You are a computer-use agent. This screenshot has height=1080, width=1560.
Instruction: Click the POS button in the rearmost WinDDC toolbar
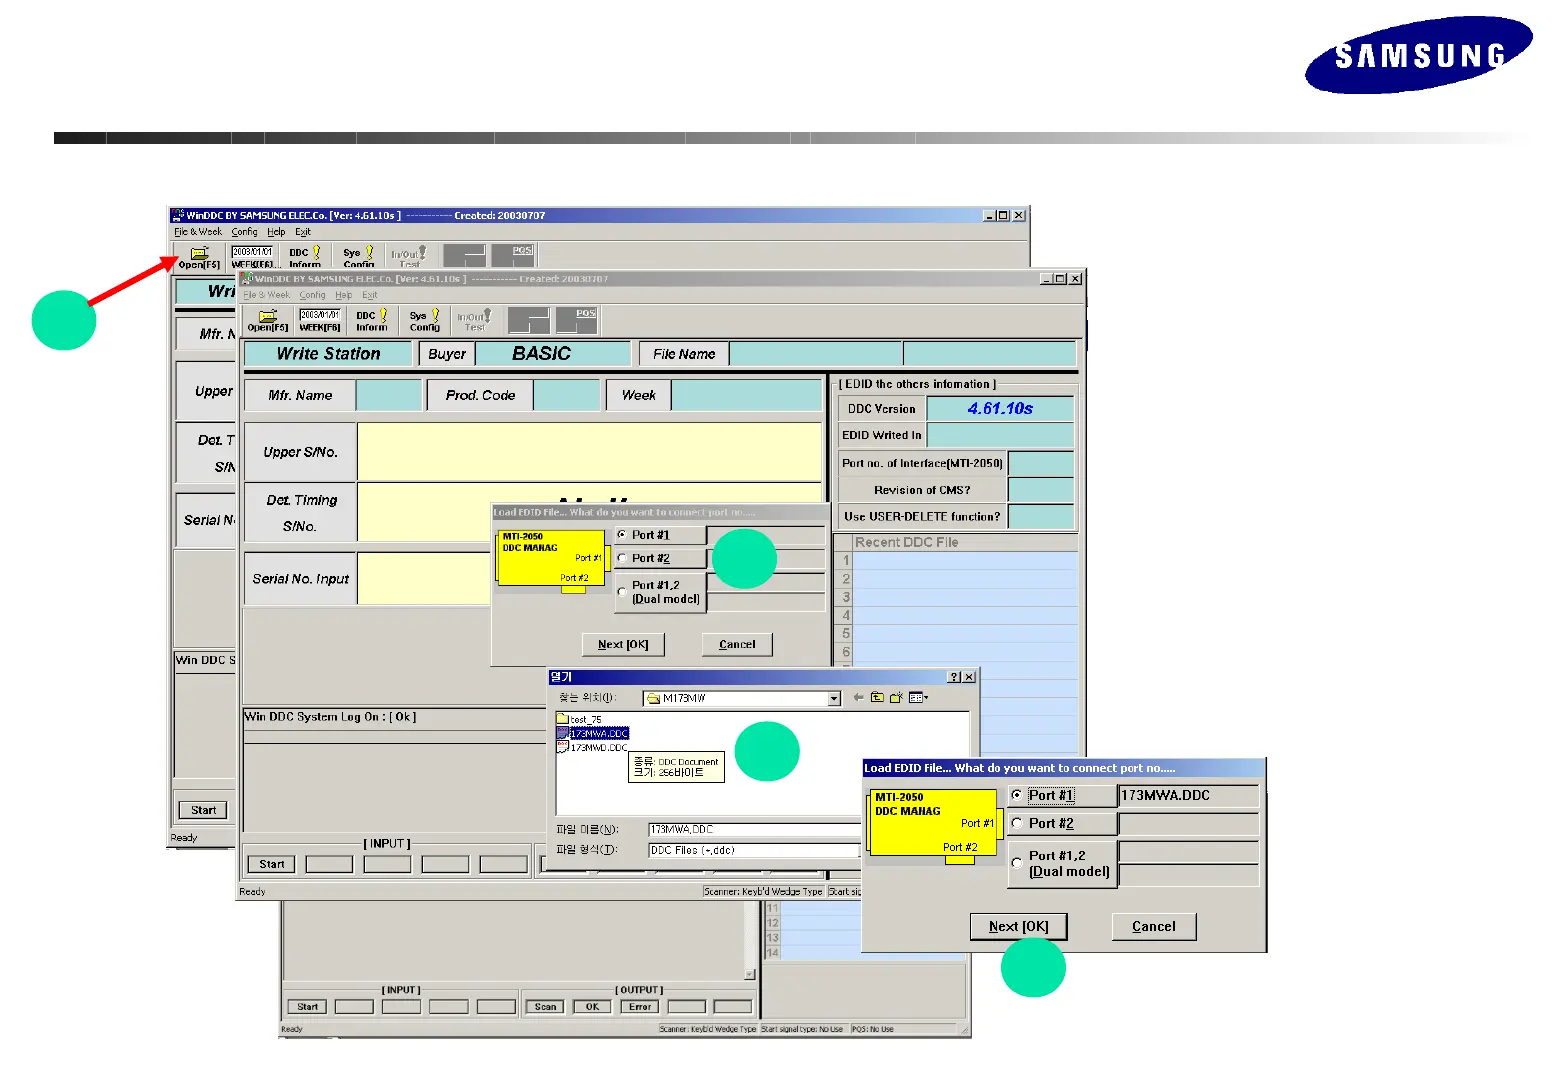tap(513, 256)
